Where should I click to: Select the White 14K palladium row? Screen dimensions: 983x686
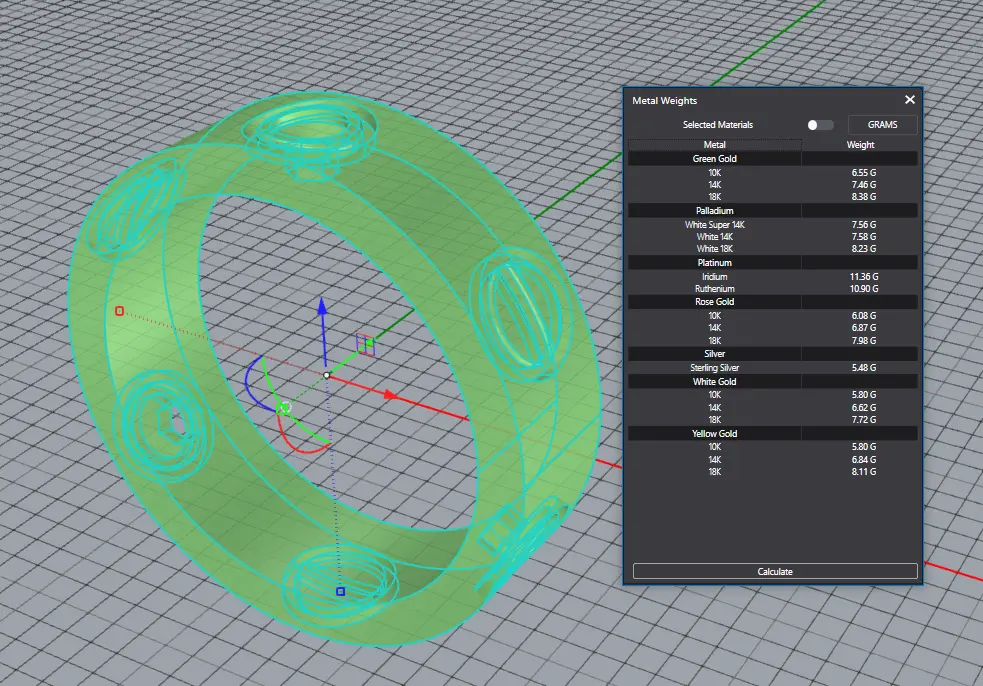[x=773, y=236]
